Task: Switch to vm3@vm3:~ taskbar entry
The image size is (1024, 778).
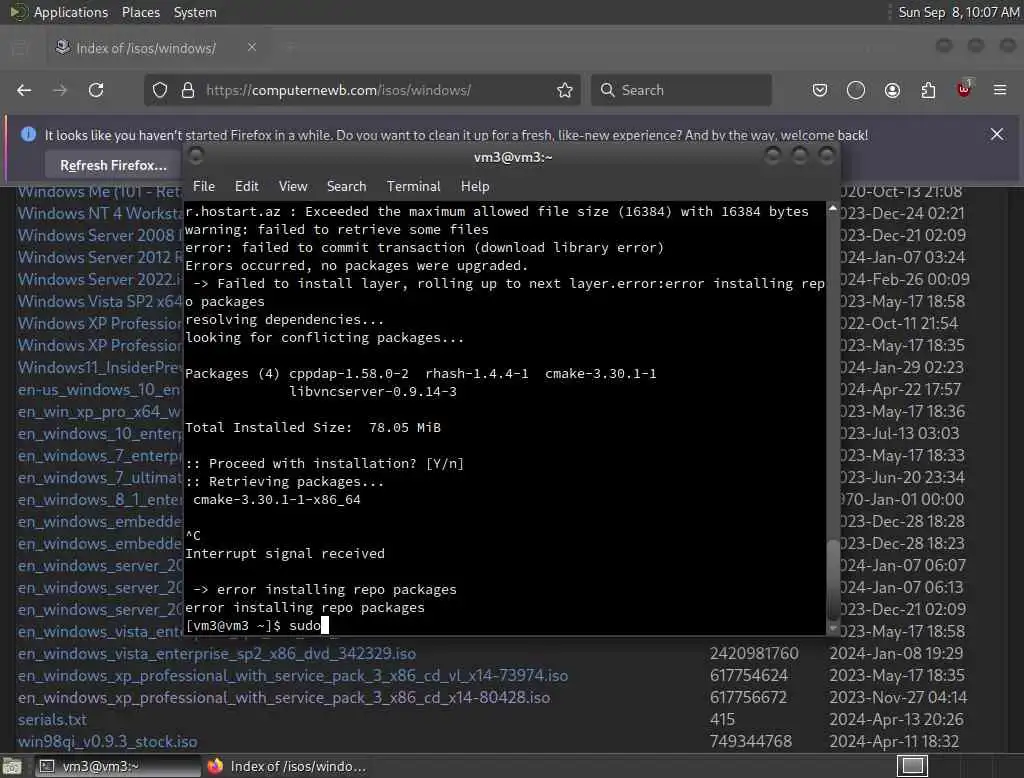Action: 118,766
